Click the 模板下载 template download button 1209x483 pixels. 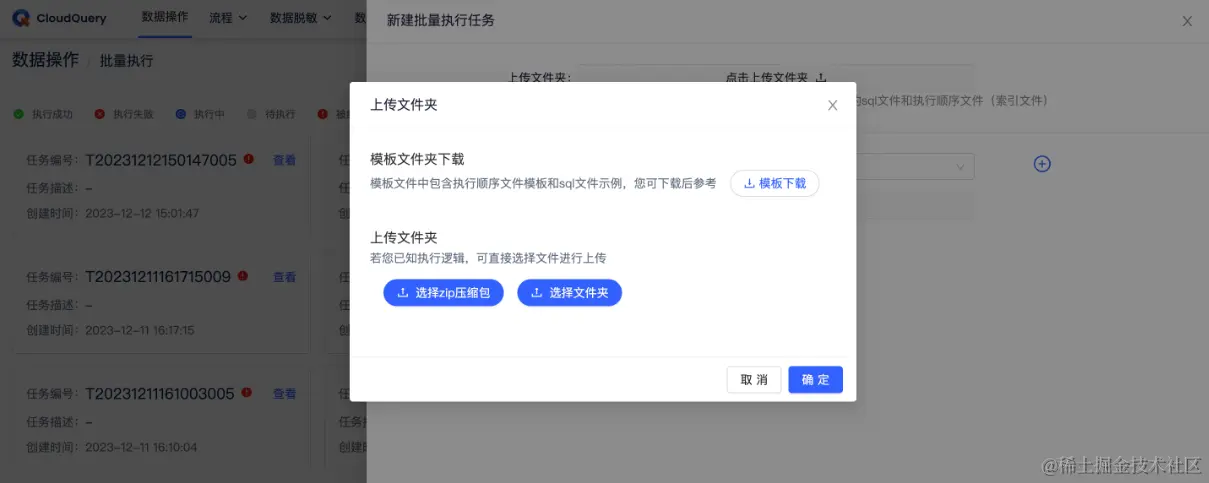774,183
